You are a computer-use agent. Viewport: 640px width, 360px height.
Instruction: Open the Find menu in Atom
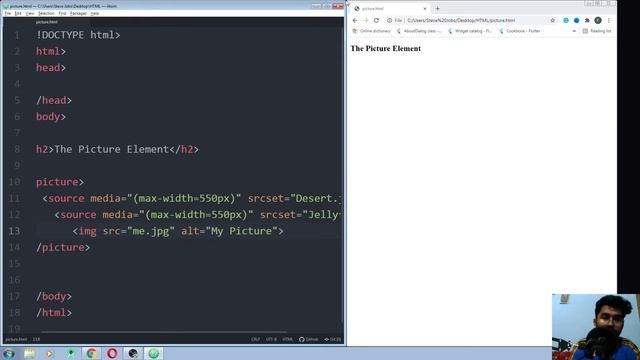[x=62, y=13]
